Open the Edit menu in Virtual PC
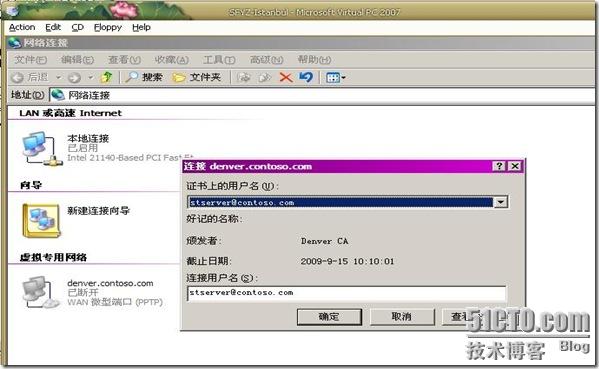The width and height of the screenshot is (599, 369). (53, 28)
